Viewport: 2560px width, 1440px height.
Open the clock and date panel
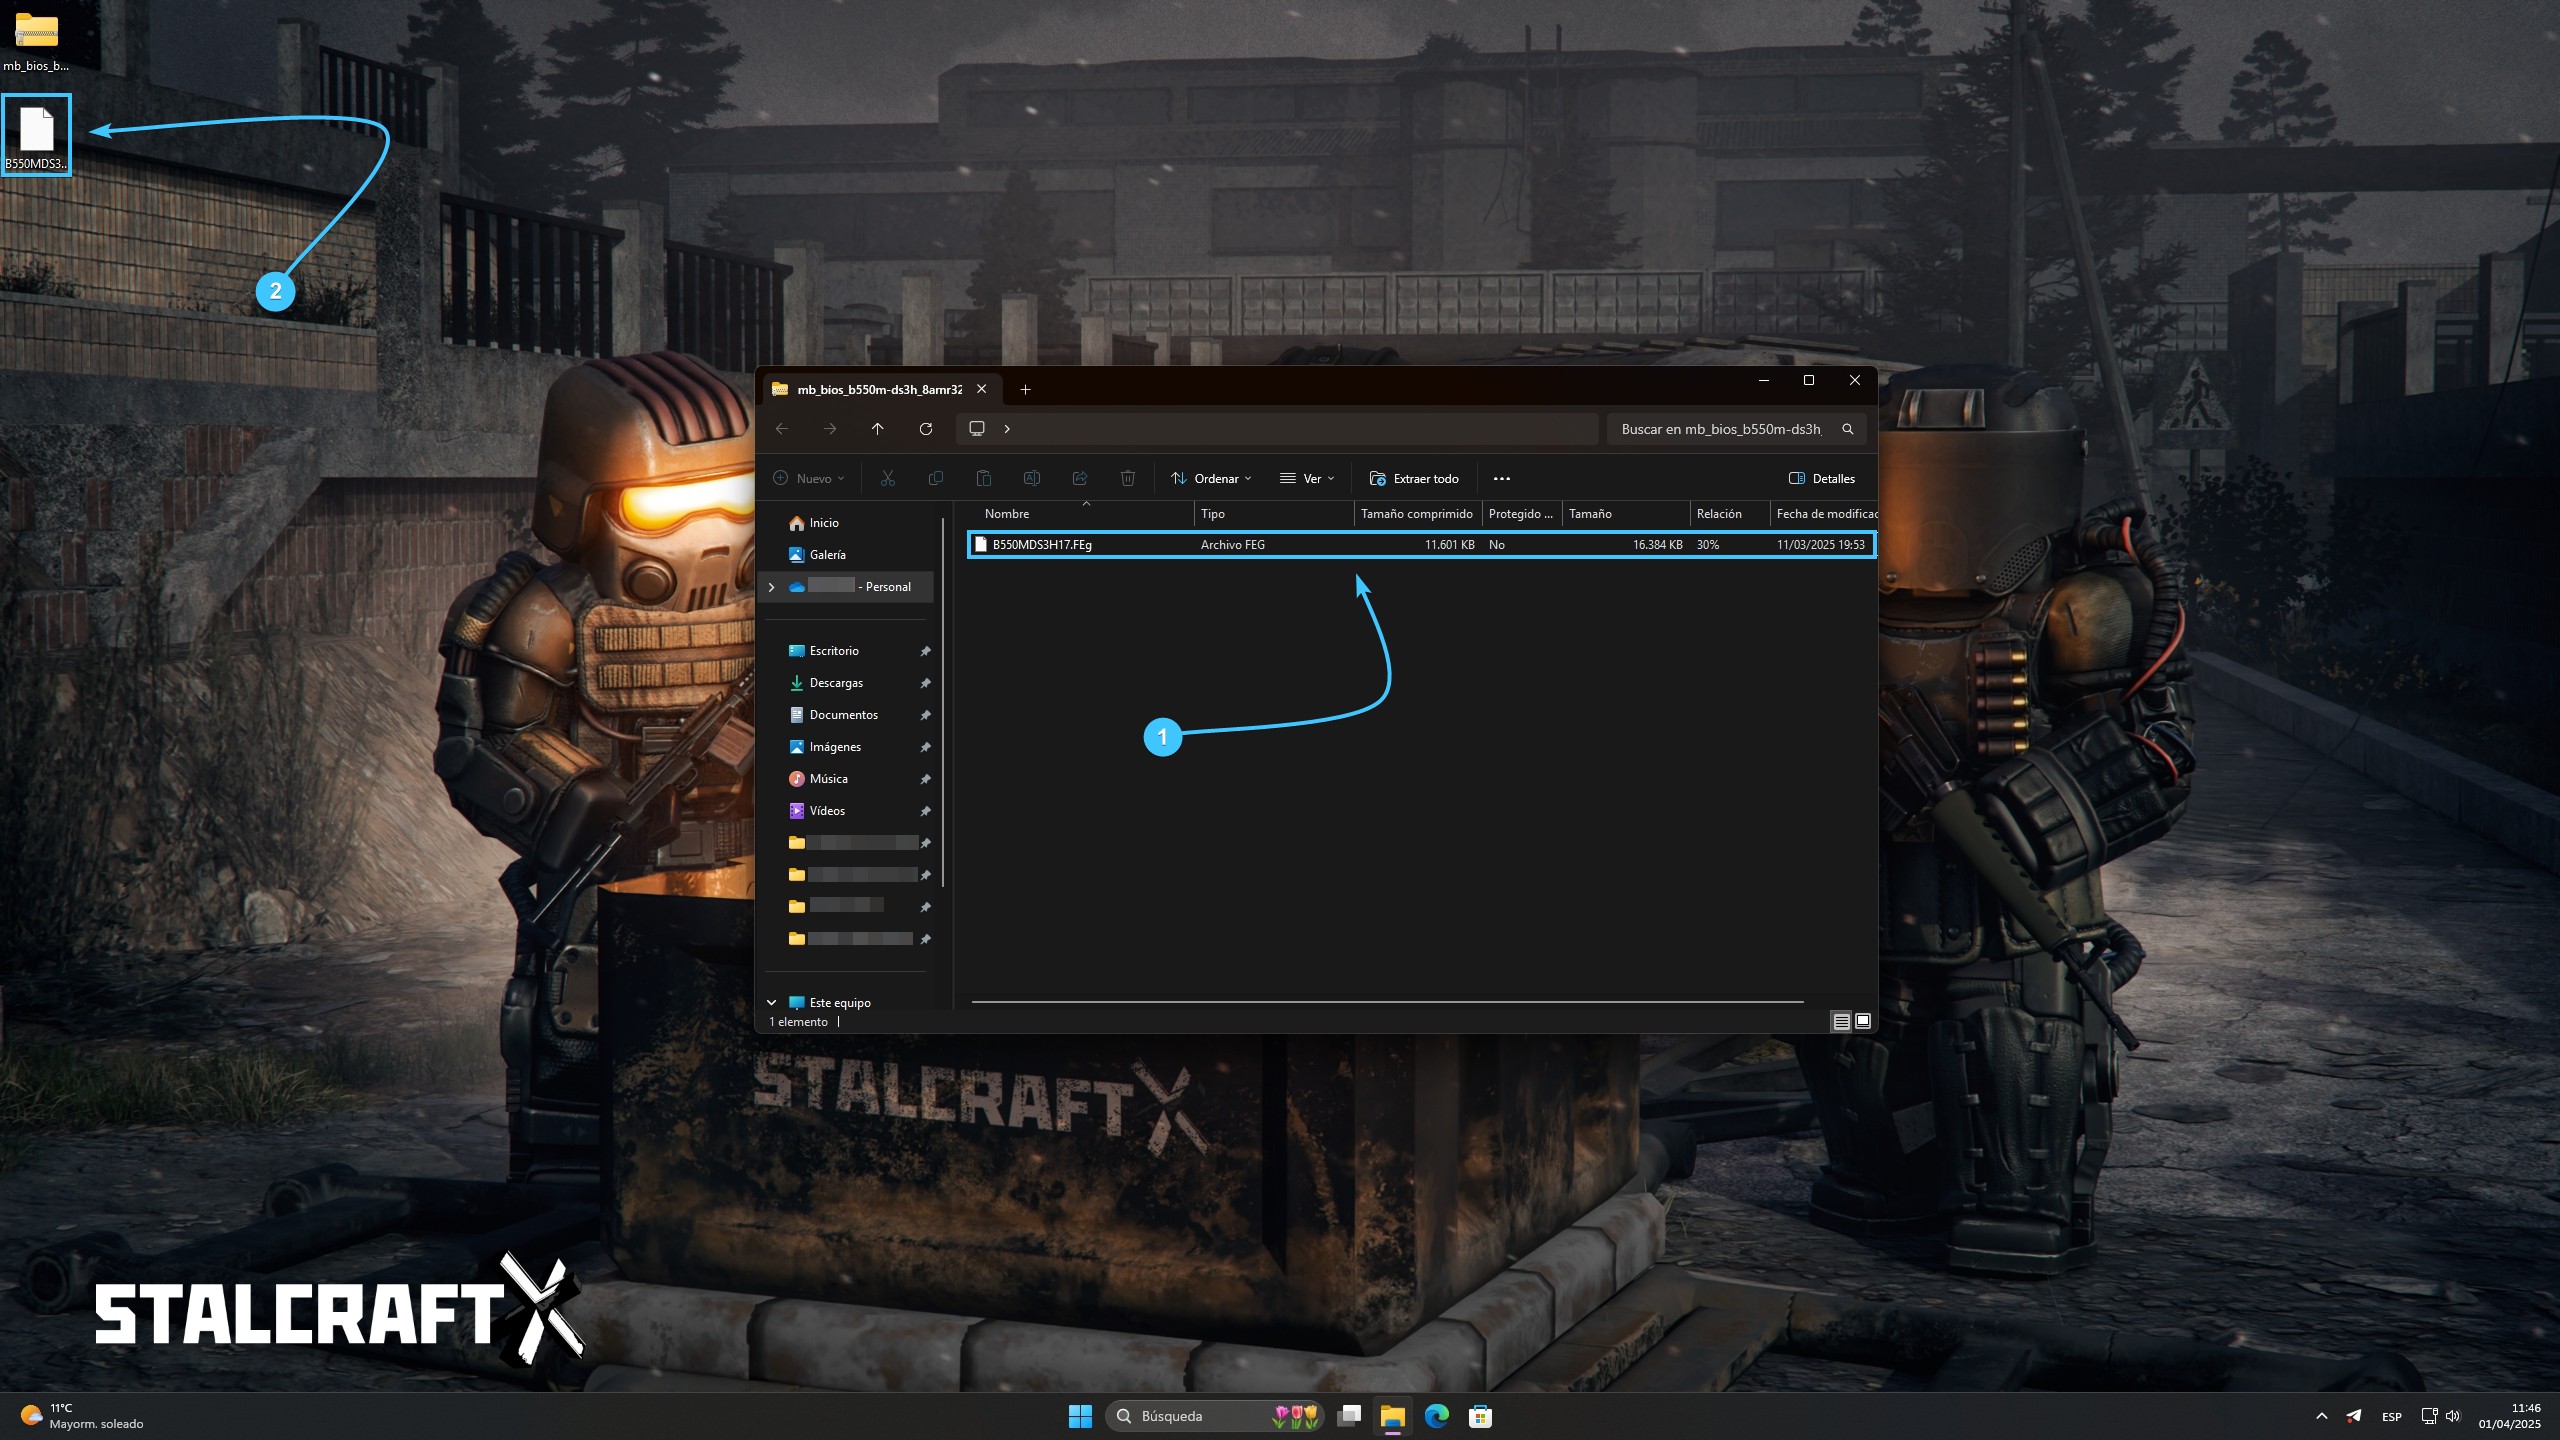pyautogui.click(x=2509, y=1416)
